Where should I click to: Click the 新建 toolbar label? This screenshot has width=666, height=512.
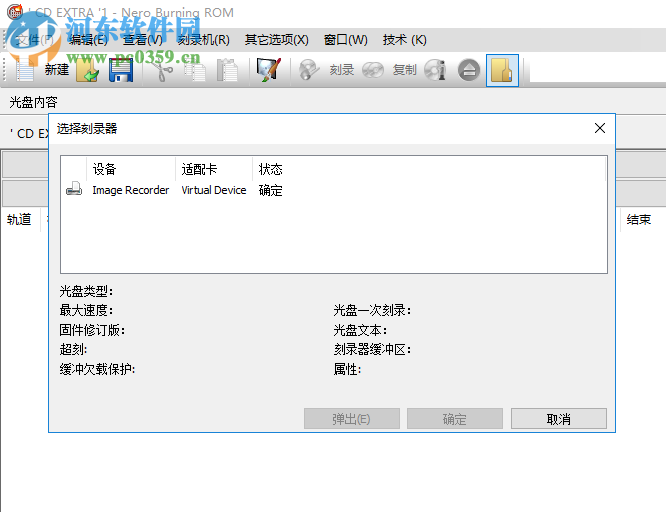click(x=56, y=70)
